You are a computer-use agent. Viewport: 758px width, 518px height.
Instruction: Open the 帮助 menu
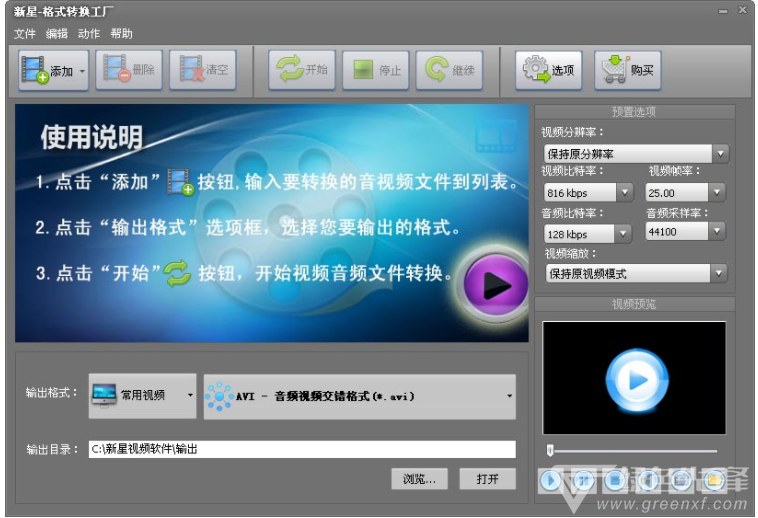pyautogui.click(x=121, y=33)
